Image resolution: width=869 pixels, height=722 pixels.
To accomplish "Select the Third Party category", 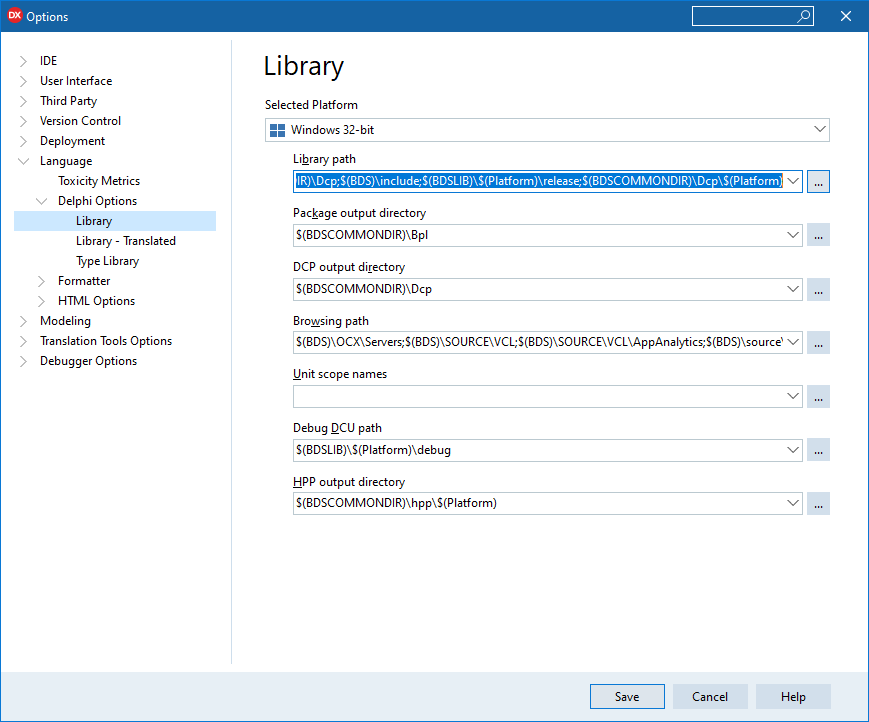I will point(68,101).
